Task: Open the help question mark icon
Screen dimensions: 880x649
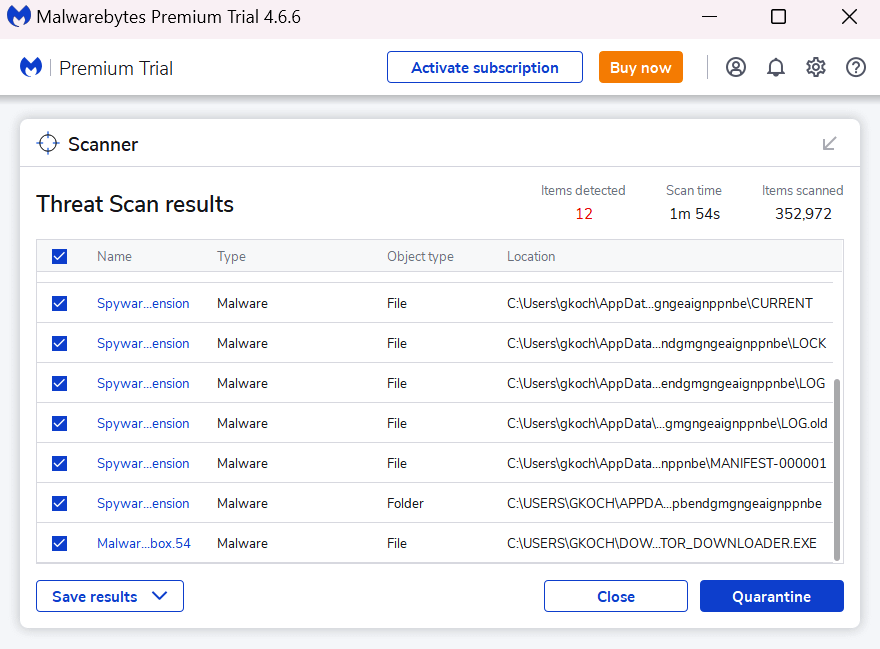Action: click(855, 67)
